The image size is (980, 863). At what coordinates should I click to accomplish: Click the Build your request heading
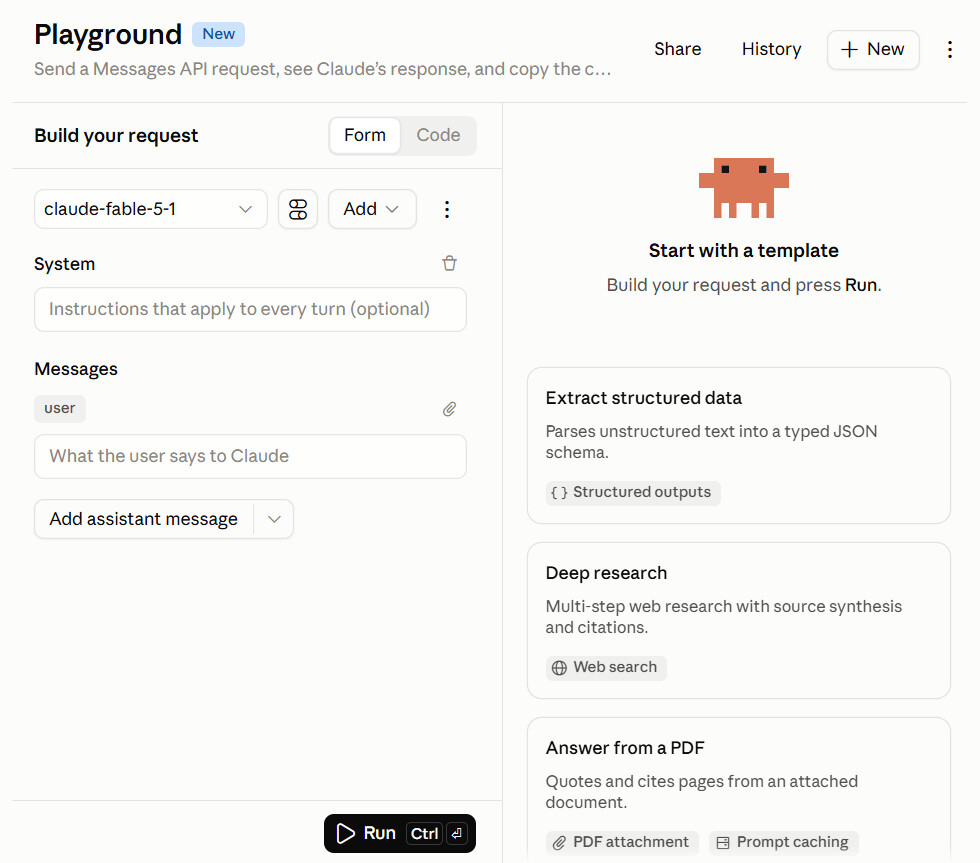(x=116, y=136)
